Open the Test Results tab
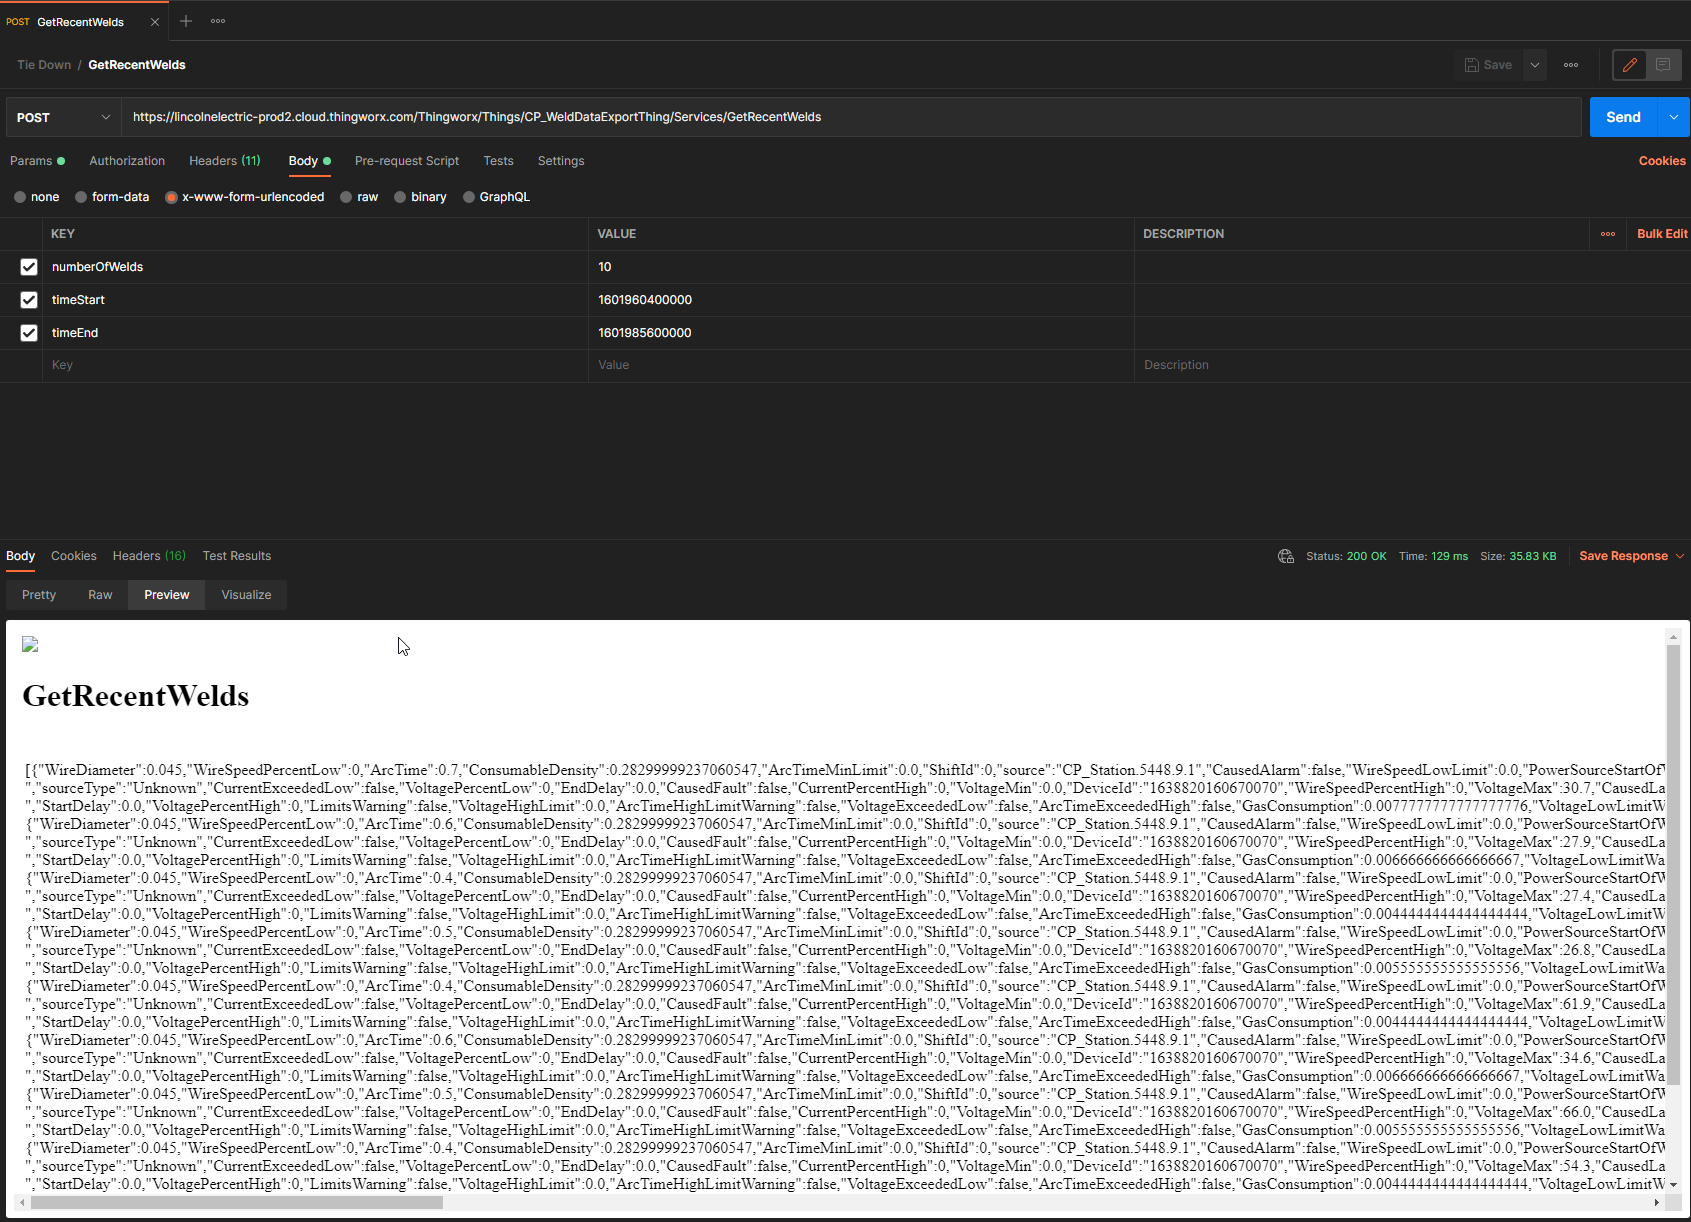 click(237, 556)
